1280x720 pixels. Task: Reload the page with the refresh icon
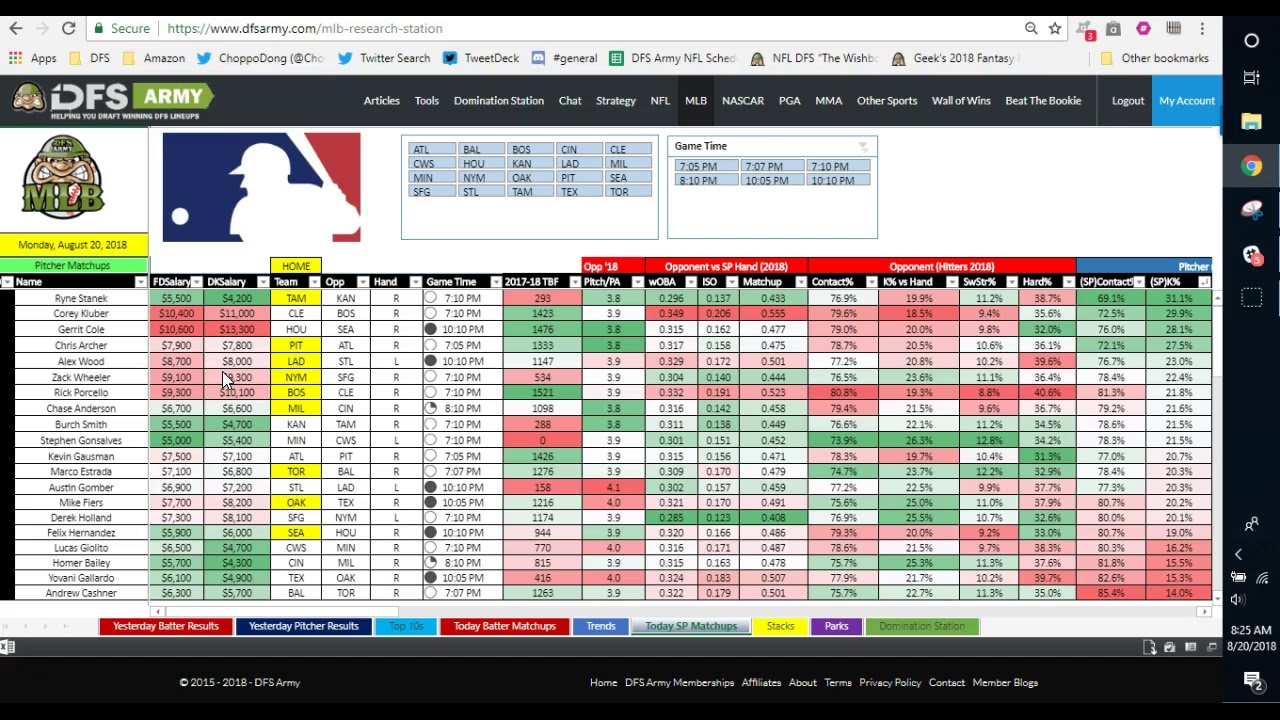68,29
